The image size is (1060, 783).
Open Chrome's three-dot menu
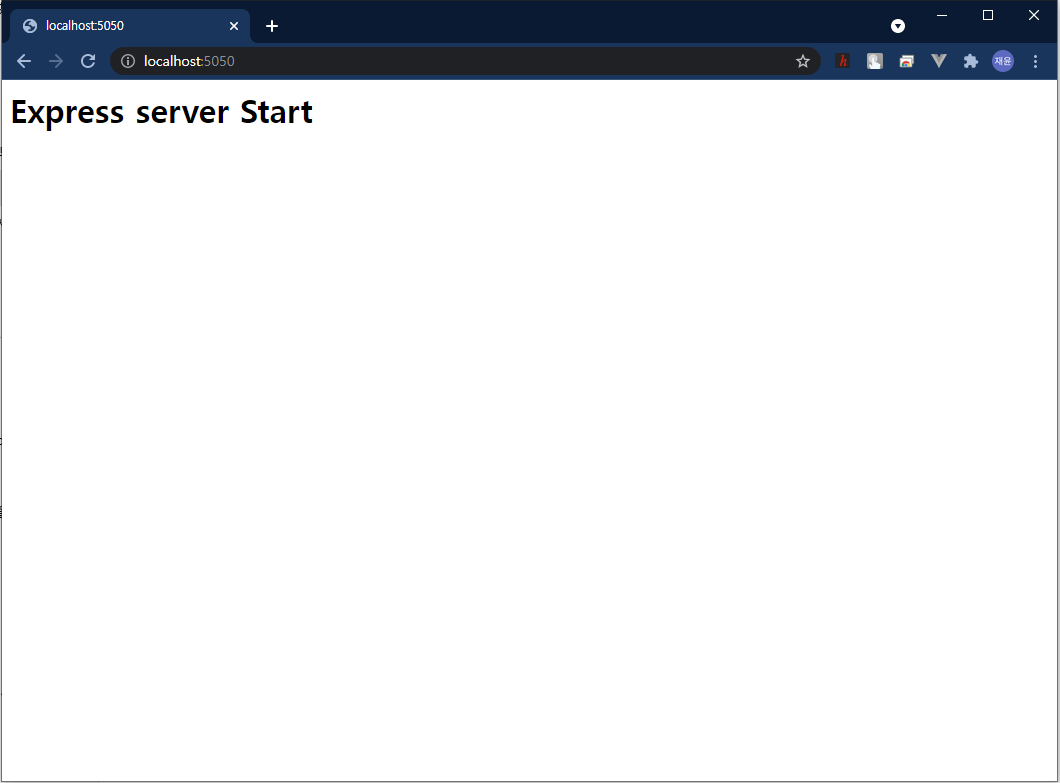pos(1035,62)
